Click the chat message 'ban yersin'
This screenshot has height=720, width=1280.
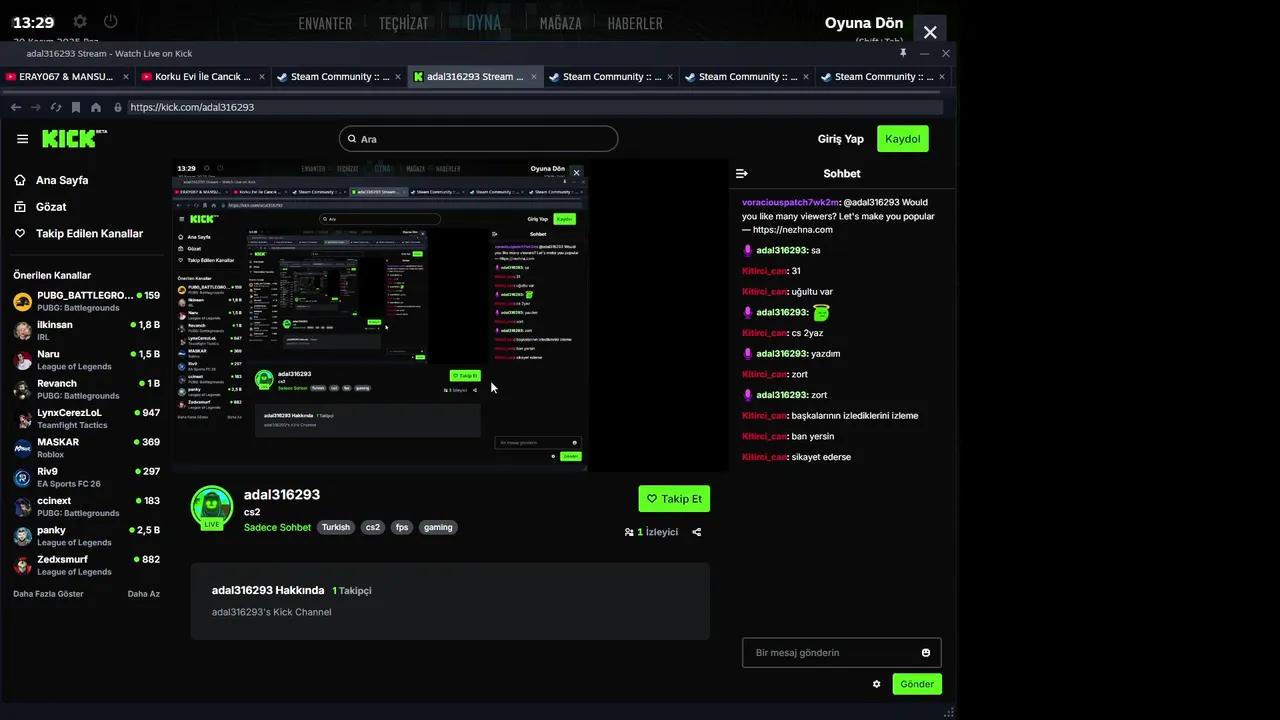pos(812,436)
